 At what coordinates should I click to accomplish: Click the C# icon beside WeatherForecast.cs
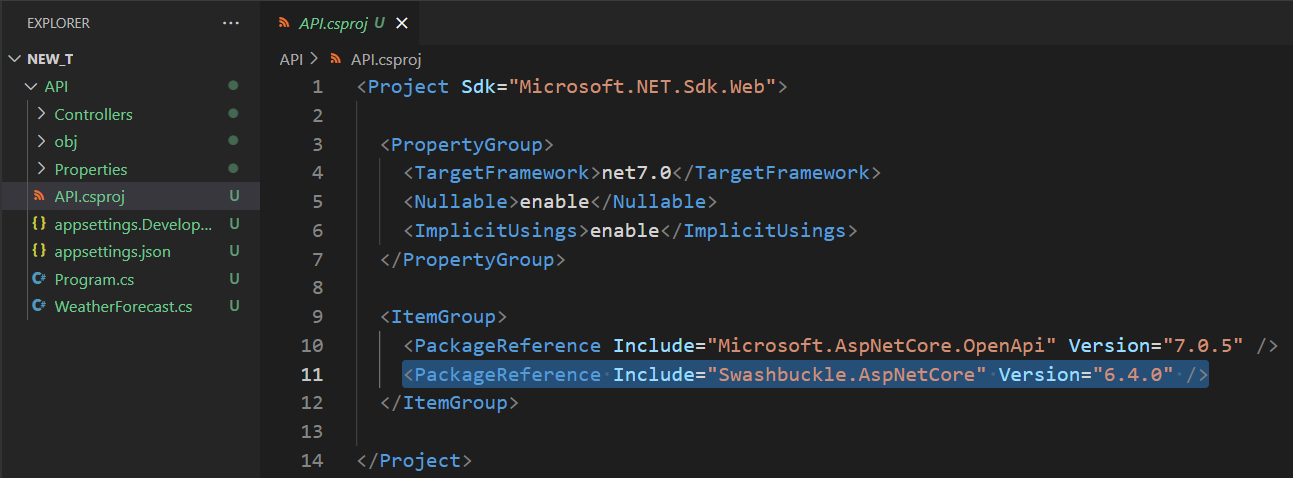[x=39, y=306]
